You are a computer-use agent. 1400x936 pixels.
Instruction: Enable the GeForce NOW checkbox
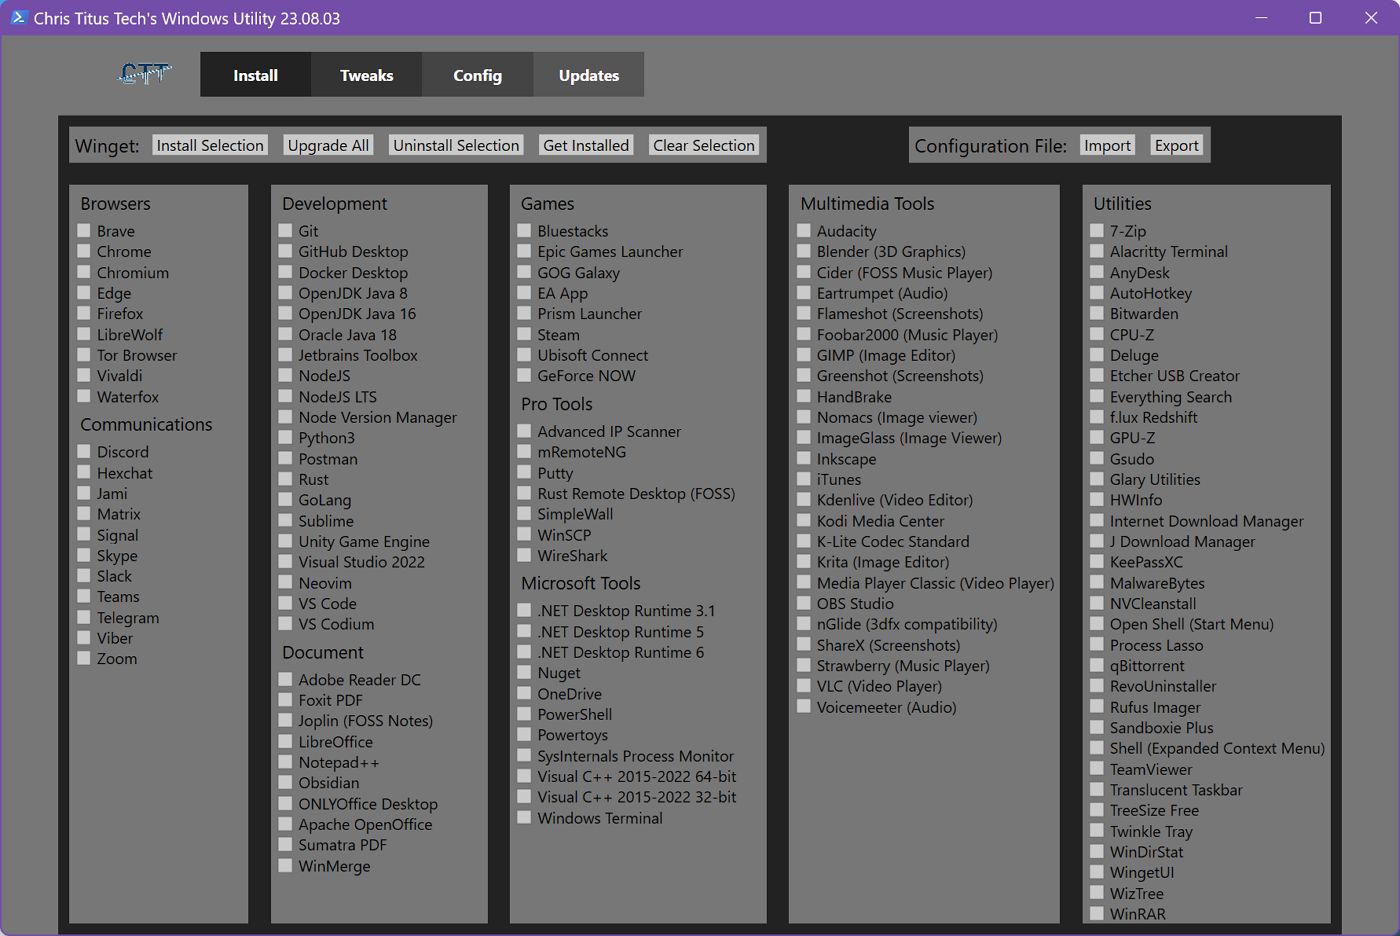tap(524, 375)
